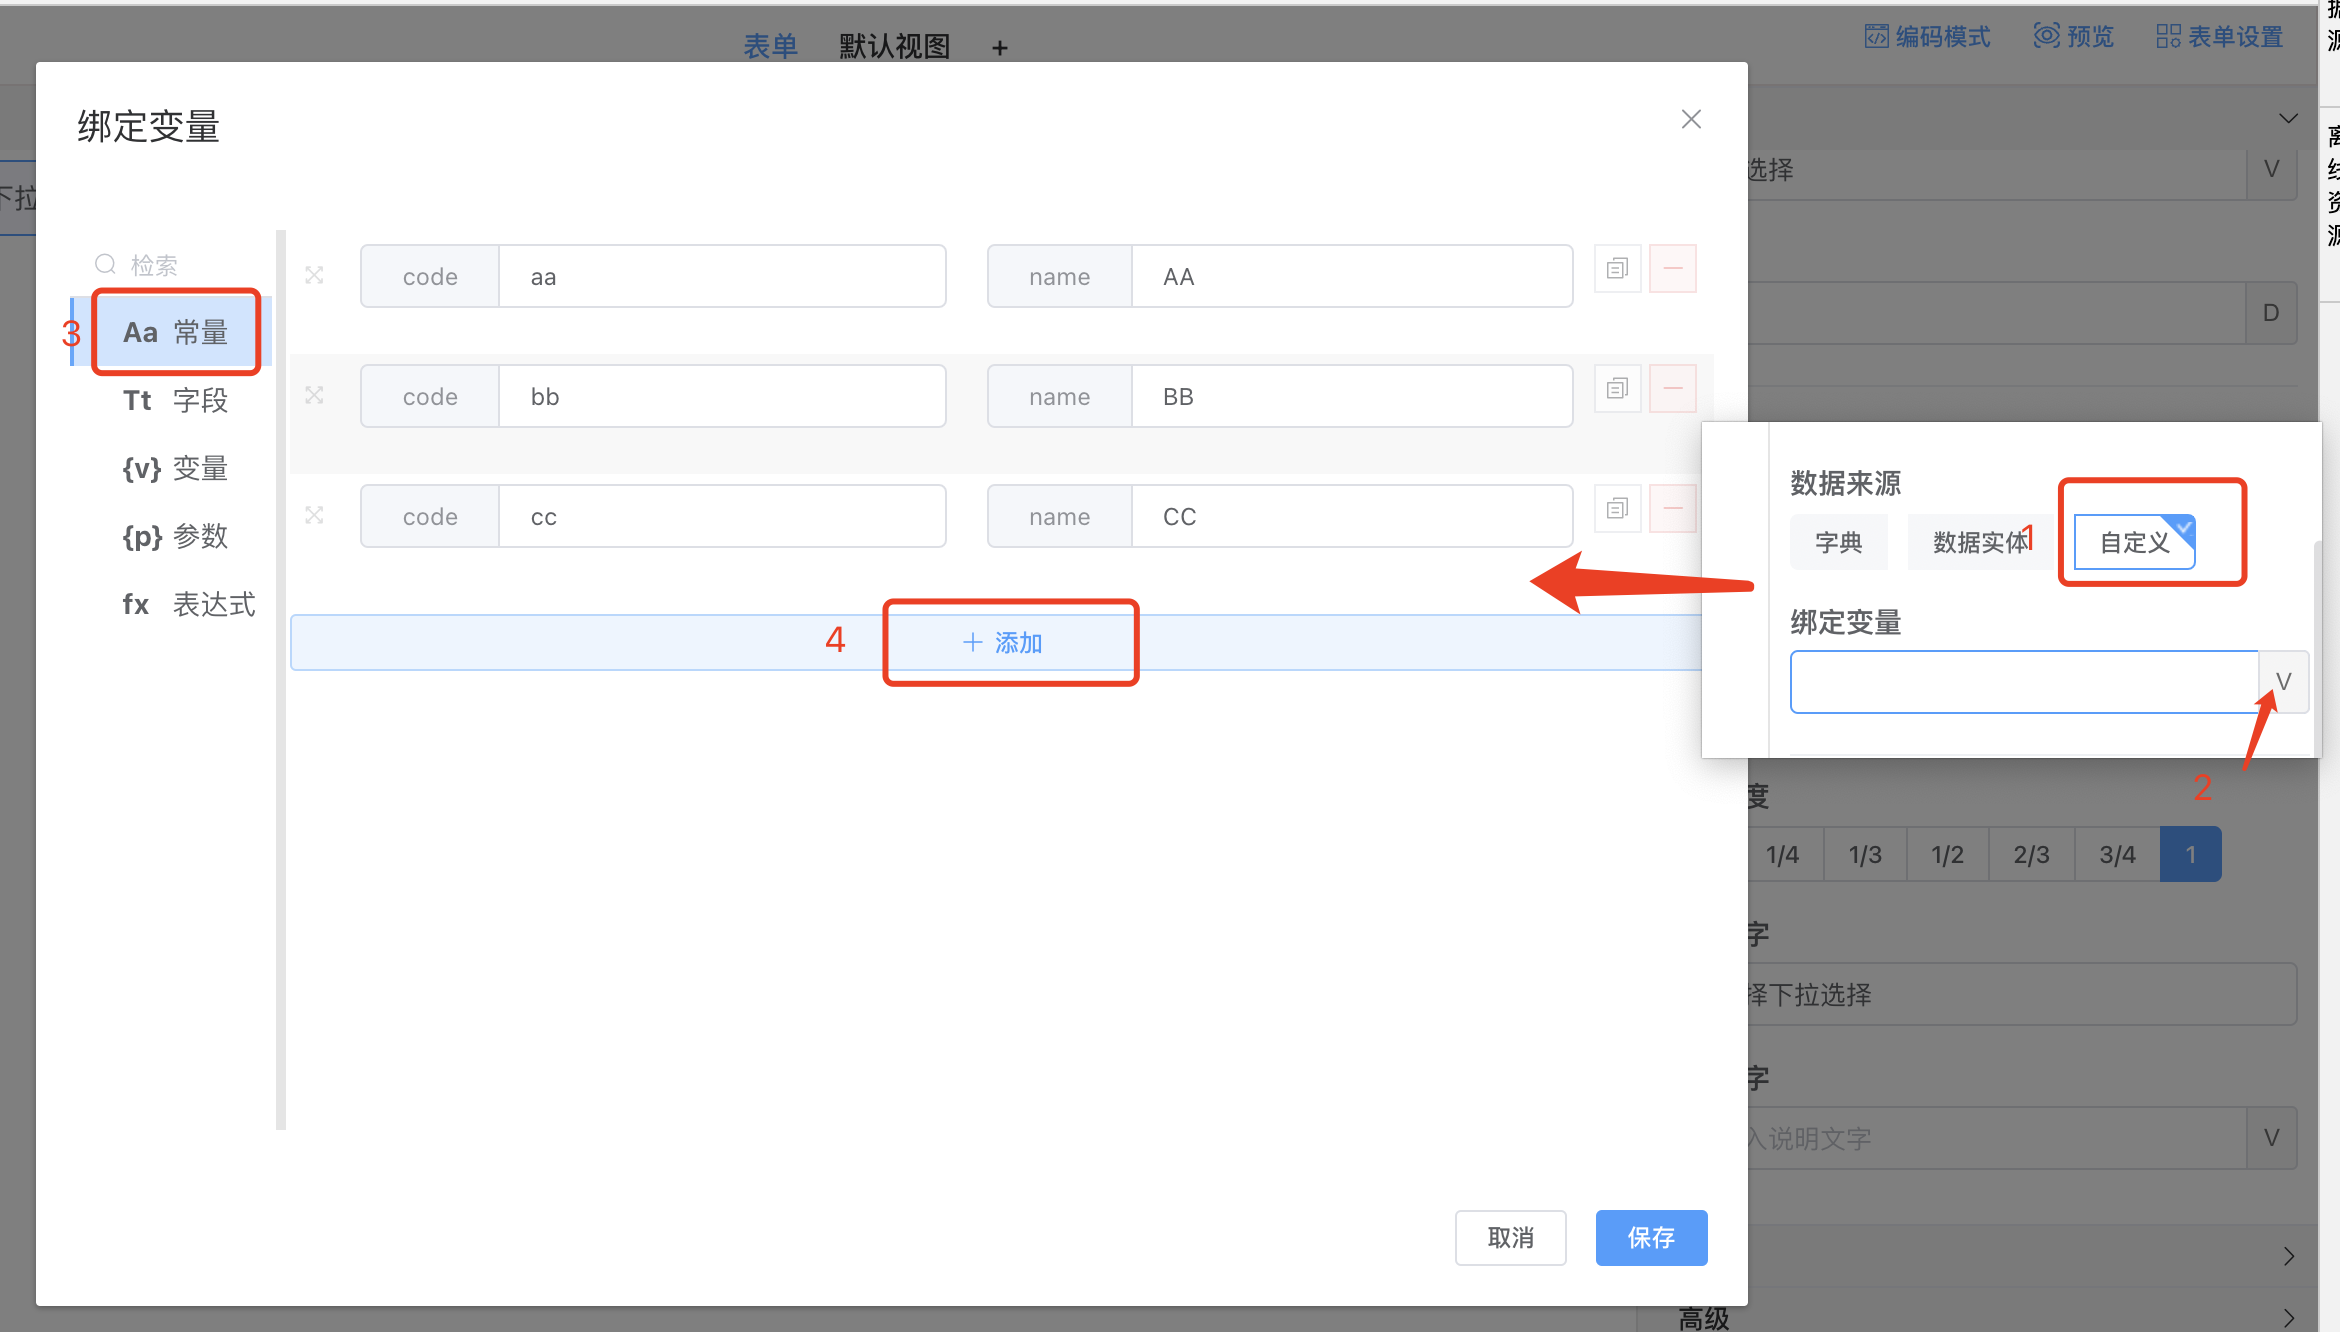Select 自定义 data source option
This screenshot has width=2340, height=1332.
point(2134,542)
